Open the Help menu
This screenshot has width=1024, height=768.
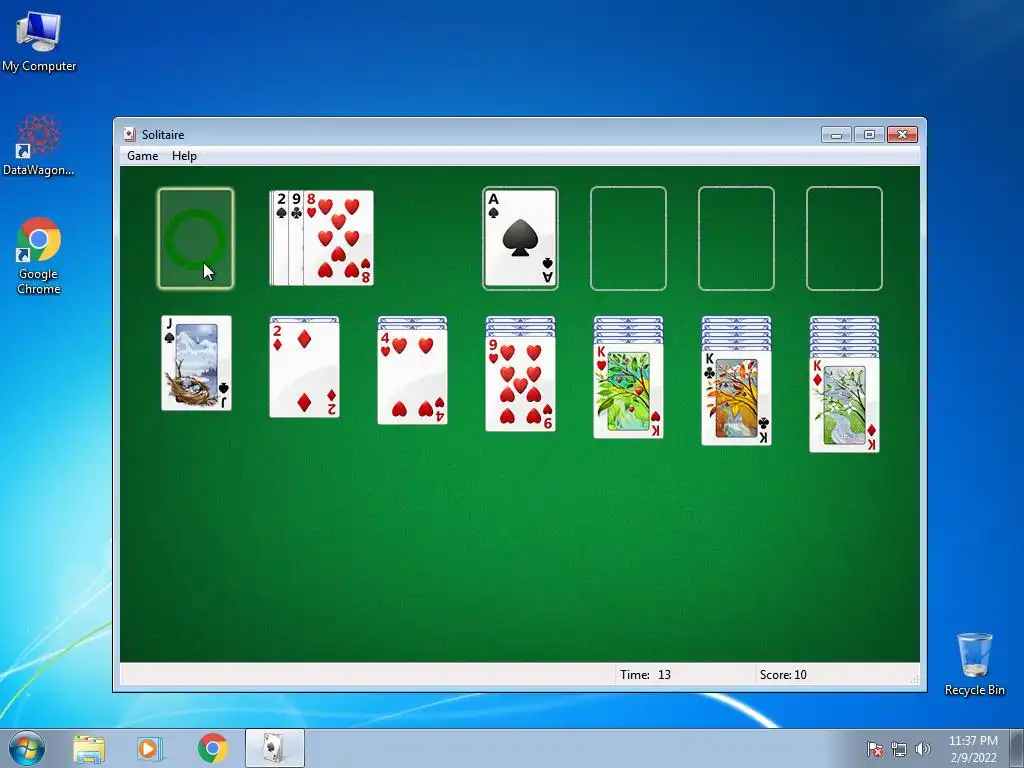click(184, 155)
